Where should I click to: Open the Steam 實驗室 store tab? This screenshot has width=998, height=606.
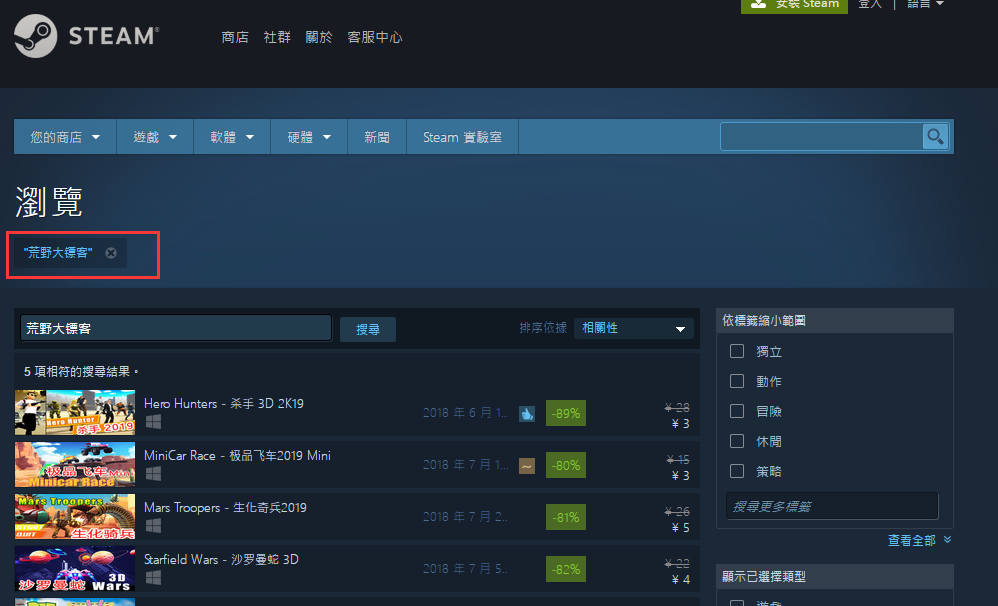click(462, 137)
